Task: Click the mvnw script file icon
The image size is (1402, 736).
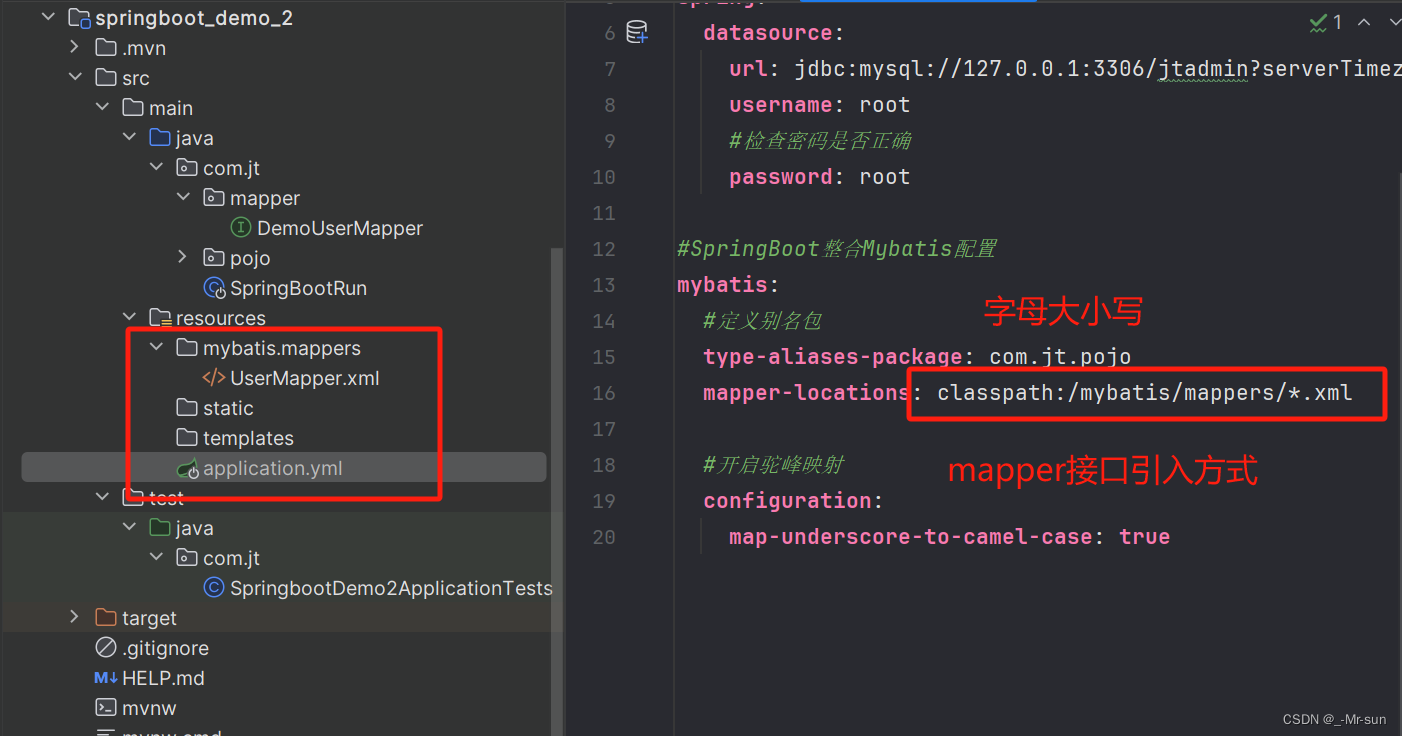Action: pyautogui.click(x=106, y=708)
